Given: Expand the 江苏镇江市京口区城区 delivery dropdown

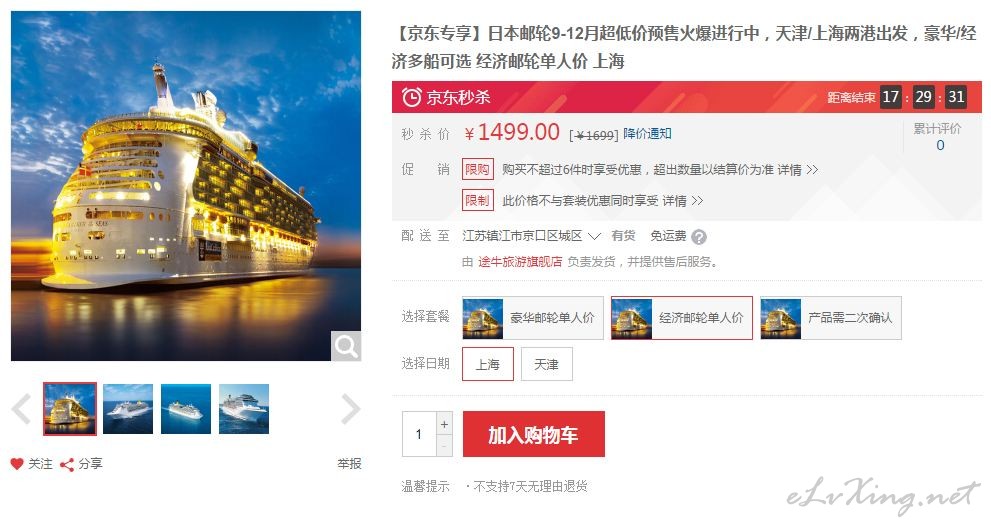Looking at the screenshot, I should [531, 236].
